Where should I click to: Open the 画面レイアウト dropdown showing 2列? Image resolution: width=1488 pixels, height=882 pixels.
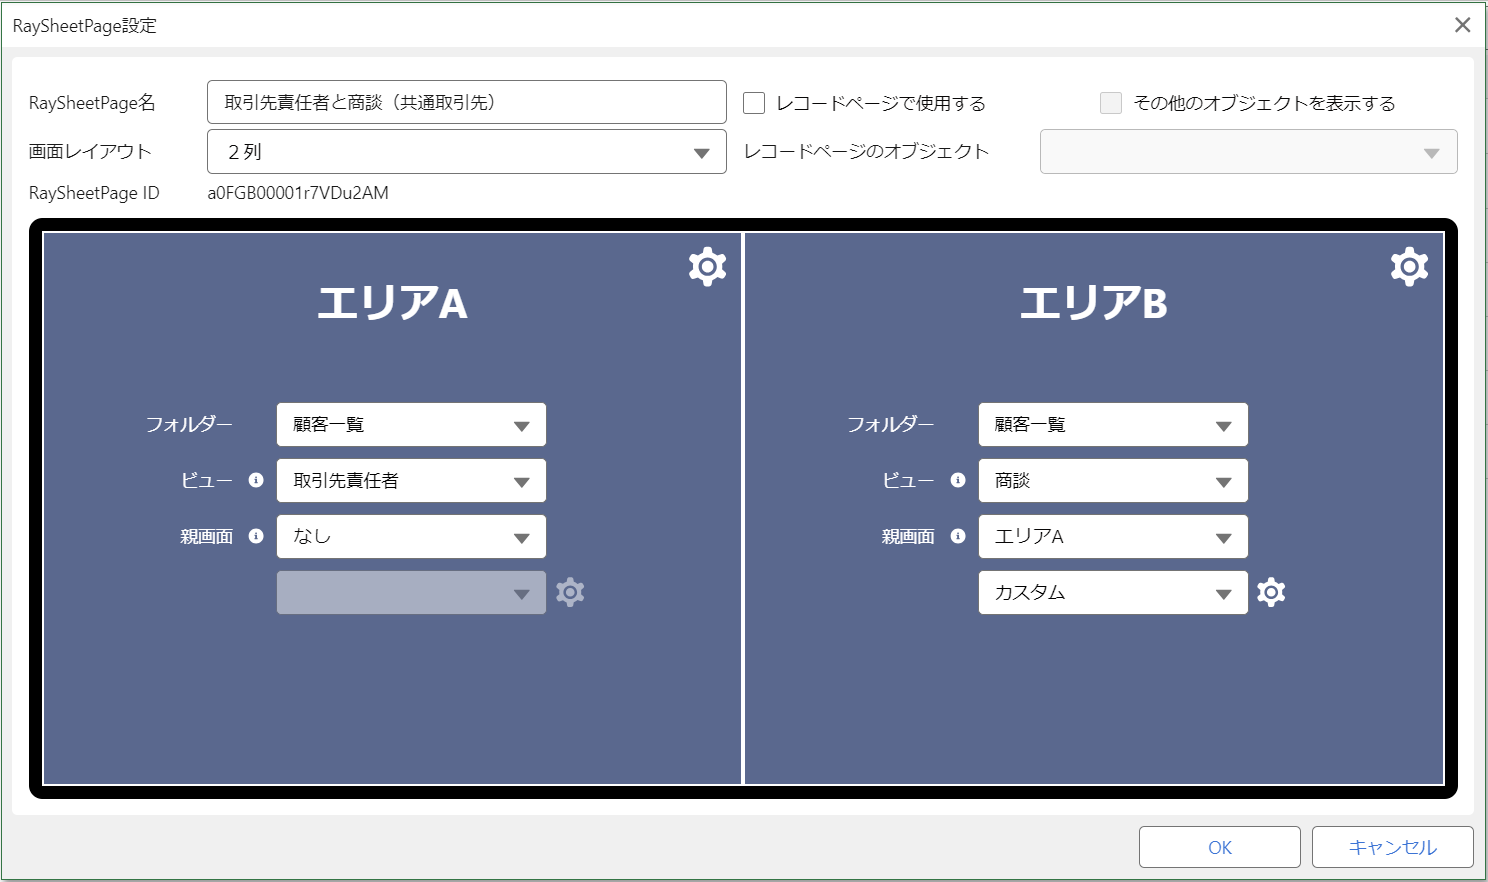pos(467,152)
